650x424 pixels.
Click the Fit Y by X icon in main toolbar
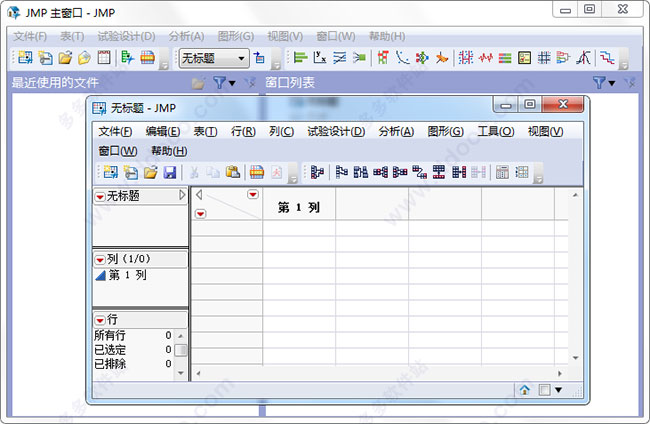[x=320, y=57]
